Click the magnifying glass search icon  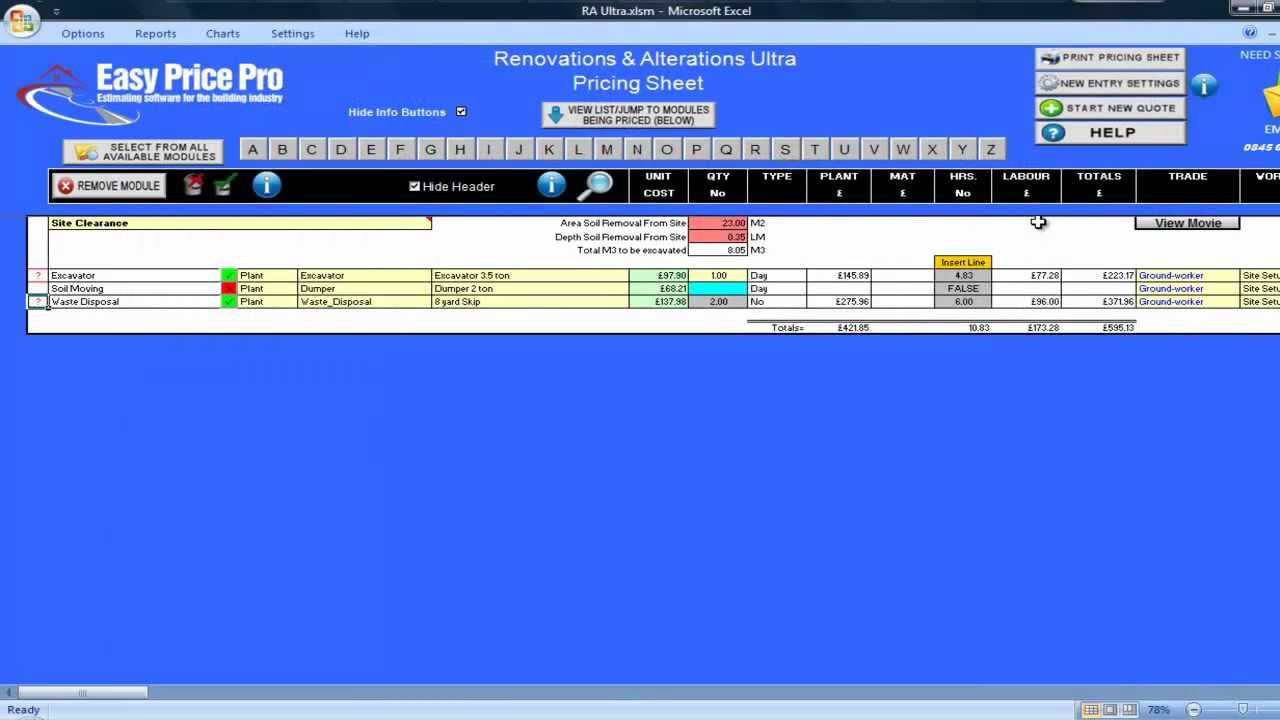[x=597, y=185]
